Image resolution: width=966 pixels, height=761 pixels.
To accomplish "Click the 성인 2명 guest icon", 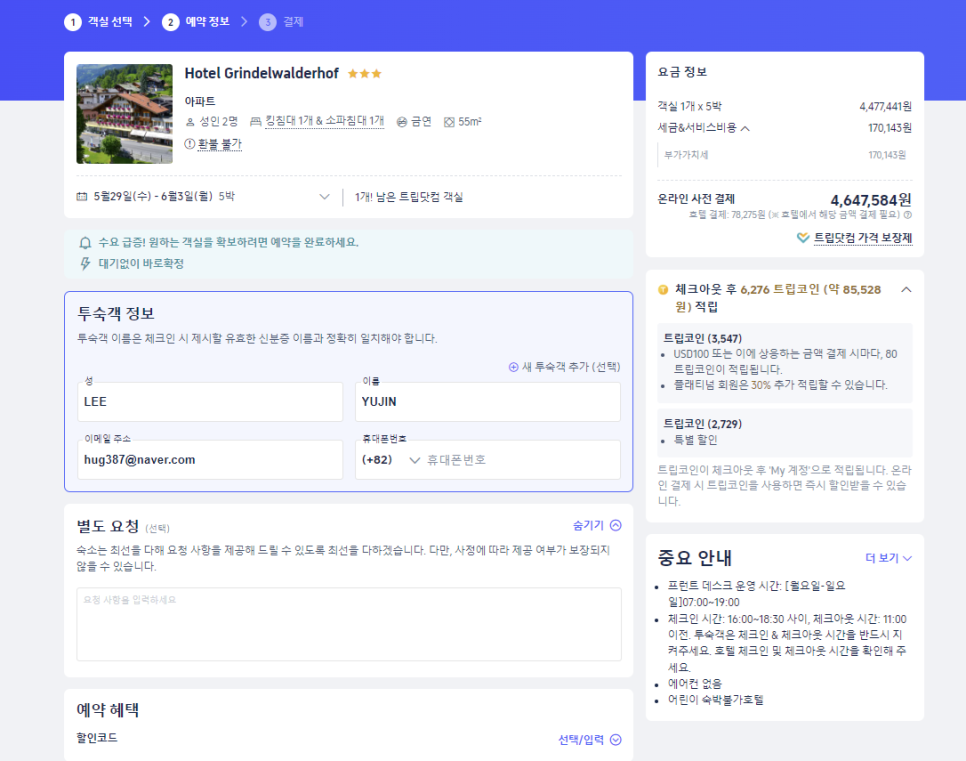I will click(190, 122).
